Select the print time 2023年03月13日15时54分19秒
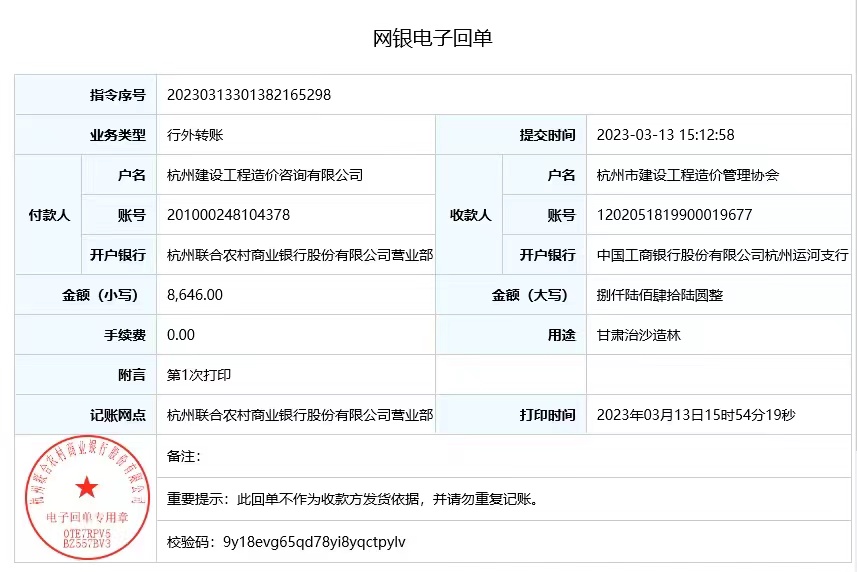This screenshot has height=572, width=857. click(695, 415)
